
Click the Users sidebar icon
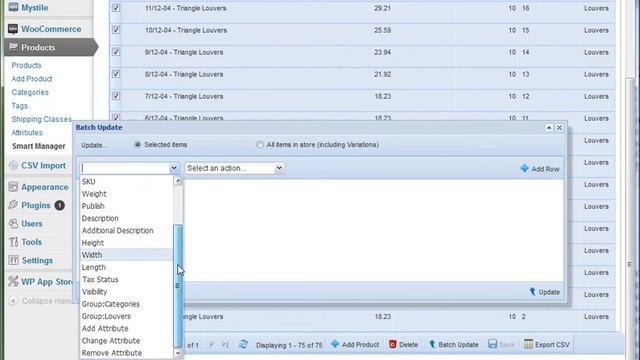pyautogui.click(x=13, y=223)
